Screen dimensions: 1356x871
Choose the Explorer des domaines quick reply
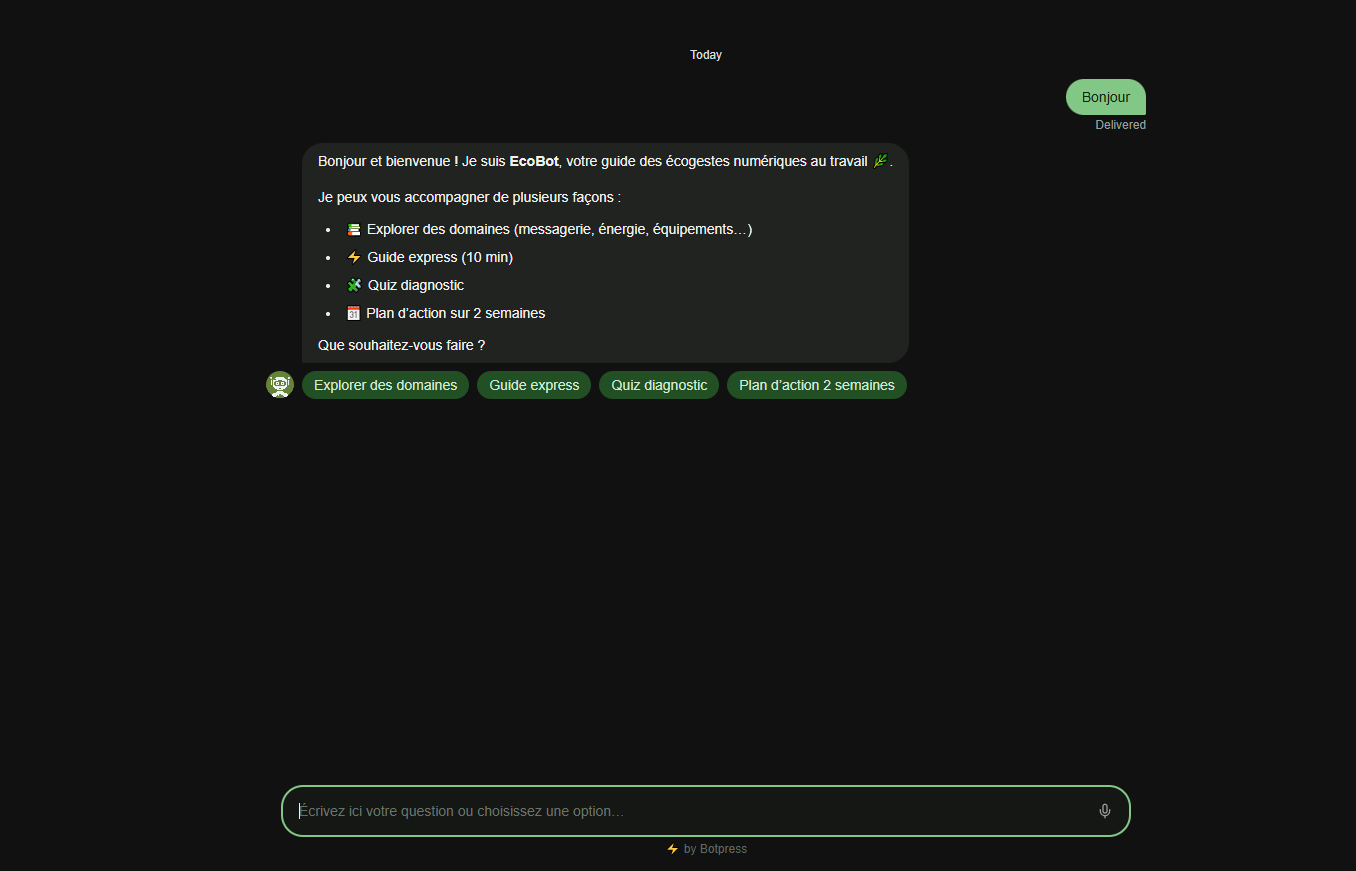[385, 385]
